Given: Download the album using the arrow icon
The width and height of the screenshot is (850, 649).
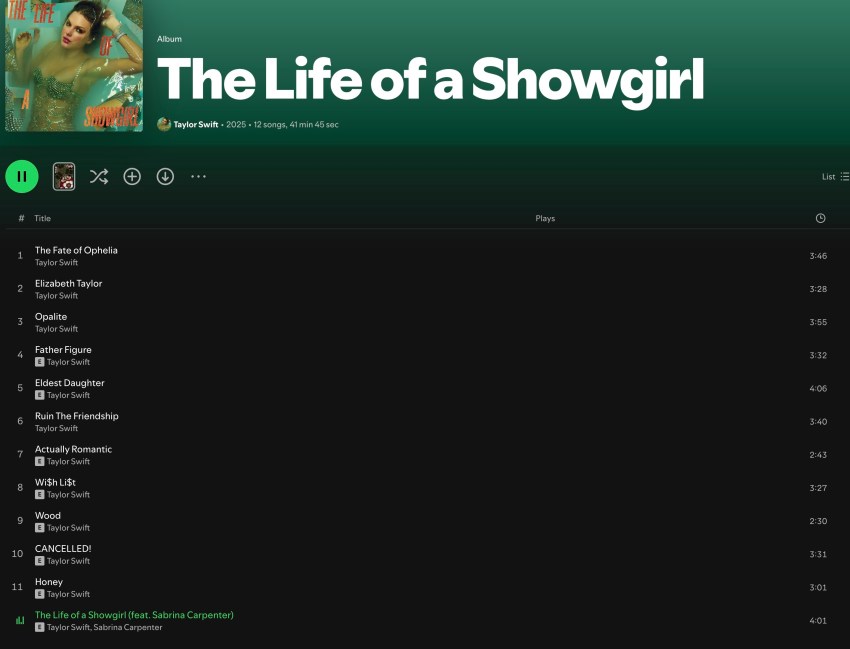Looking at the screenshot, I should pos(165,176).
